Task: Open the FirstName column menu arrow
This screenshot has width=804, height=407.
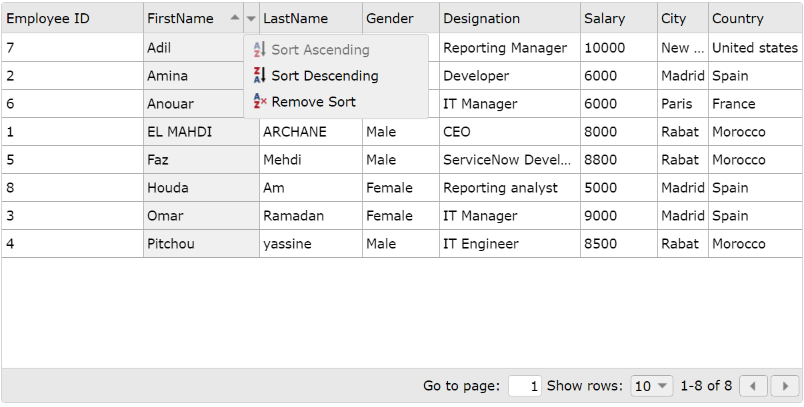Action: [251, 18]
